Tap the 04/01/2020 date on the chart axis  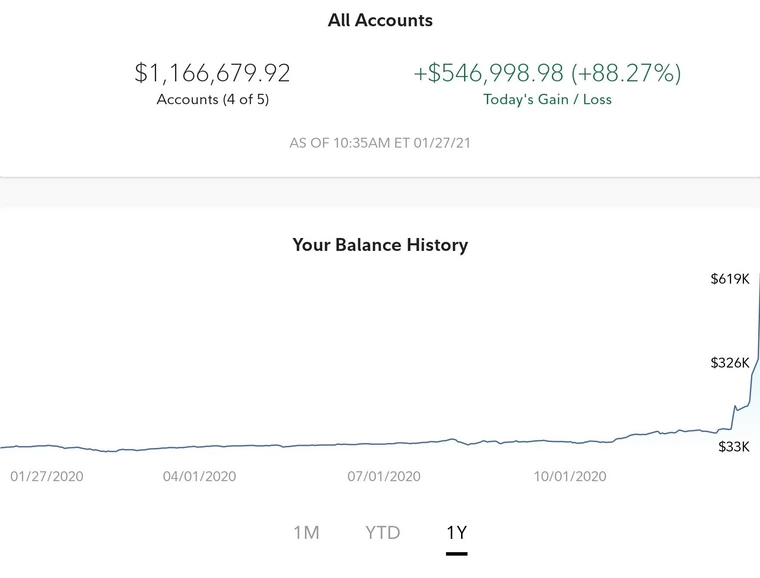pyautogui.click(x=199, y=476)
